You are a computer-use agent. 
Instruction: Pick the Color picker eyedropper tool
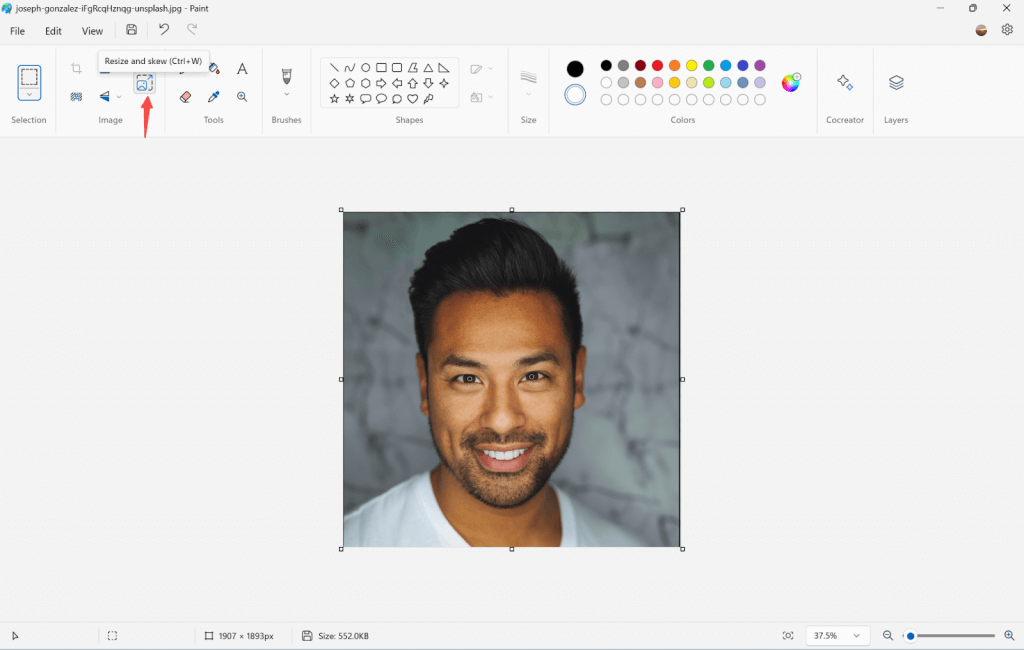click(x=213, y=97)
